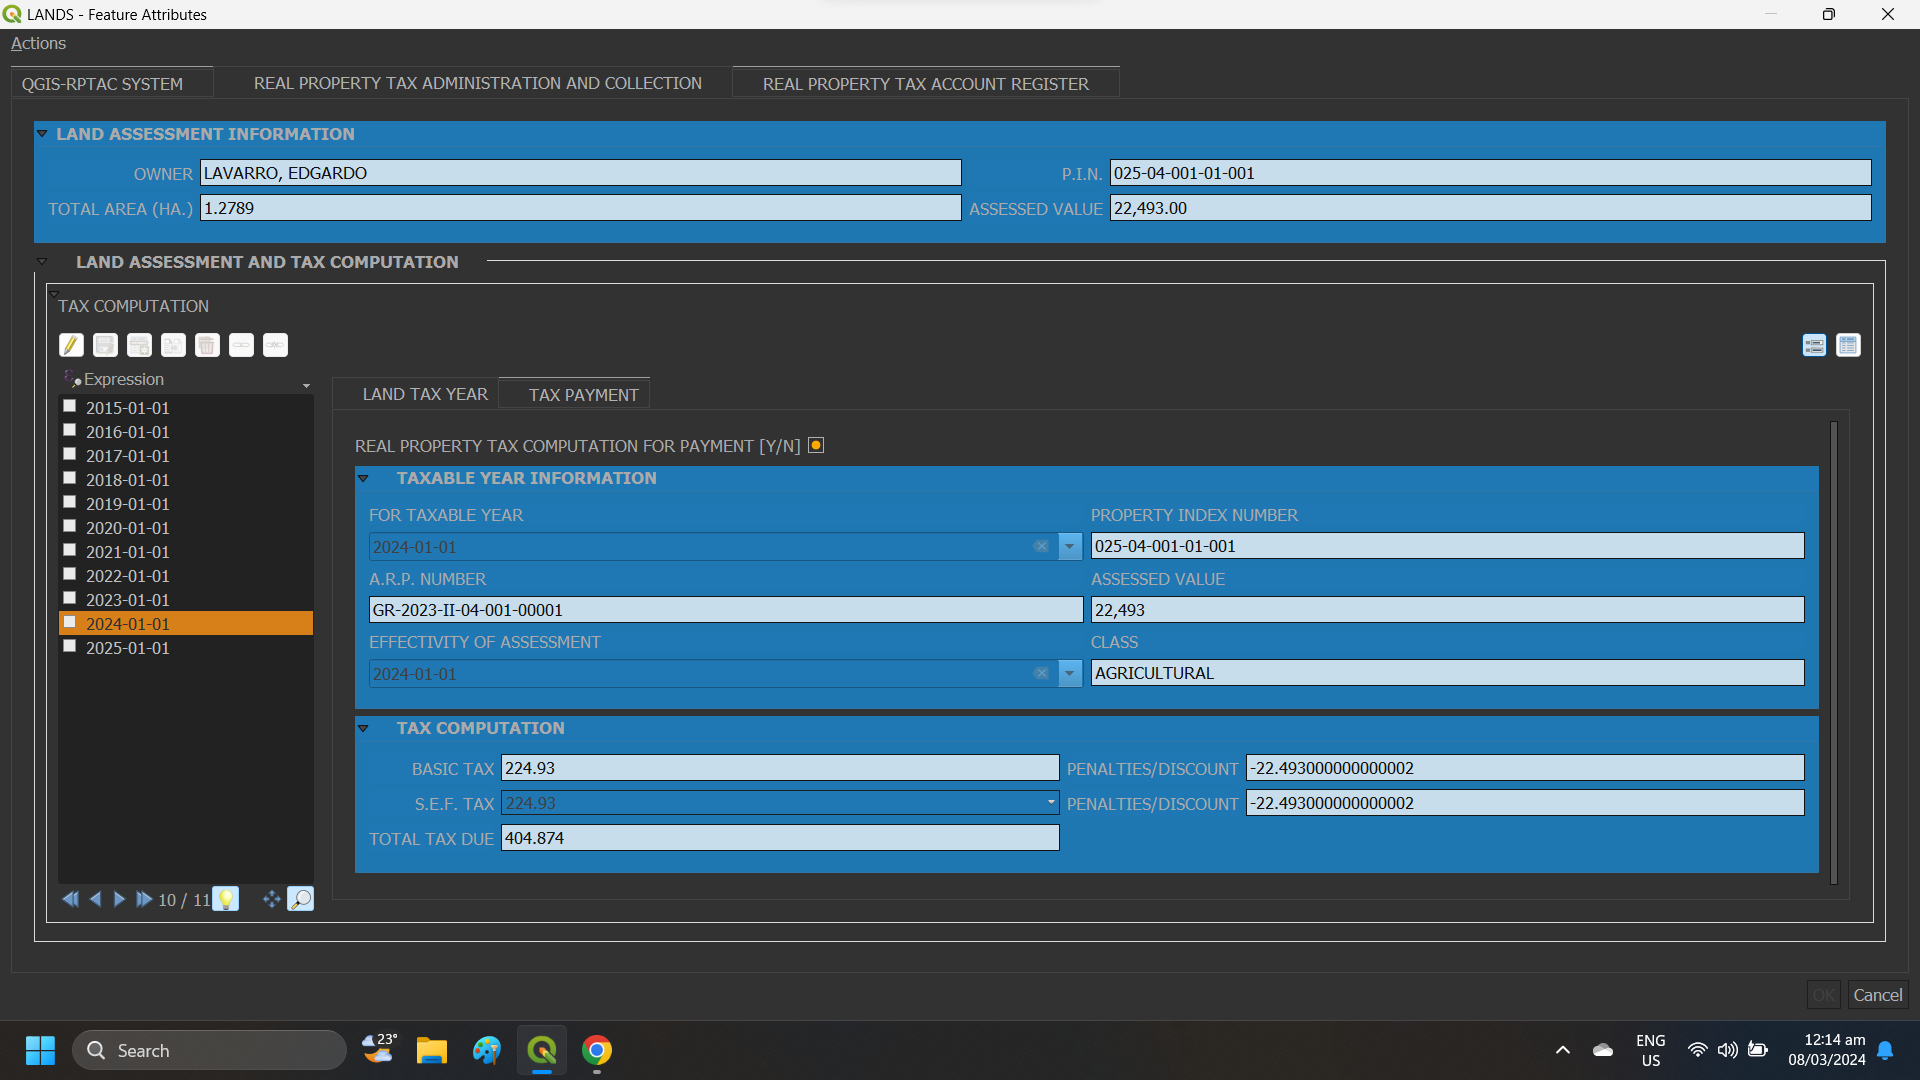Highlight the current feature using the lightbulb
Screen dimensions: 1920x1080
pos(226,898)
